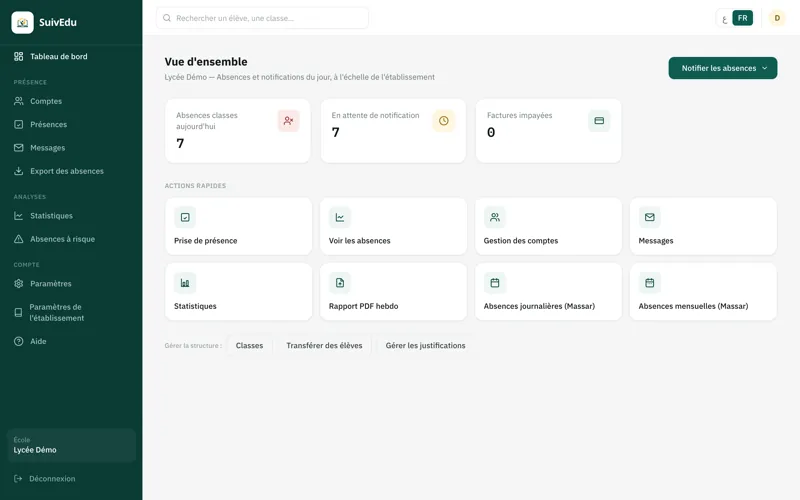Switch language to Arabic
Screen dimensions: 800x500
(x=724, y=19)
